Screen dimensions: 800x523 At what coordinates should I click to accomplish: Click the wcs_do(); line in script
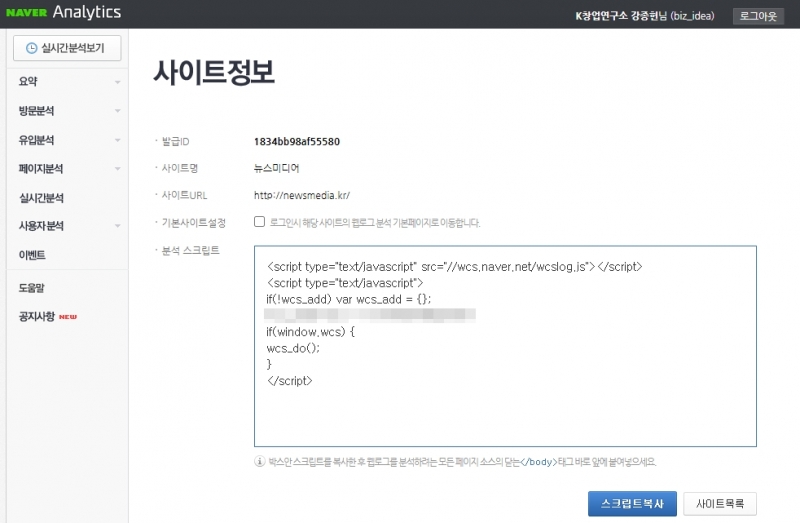coord(293,348)
